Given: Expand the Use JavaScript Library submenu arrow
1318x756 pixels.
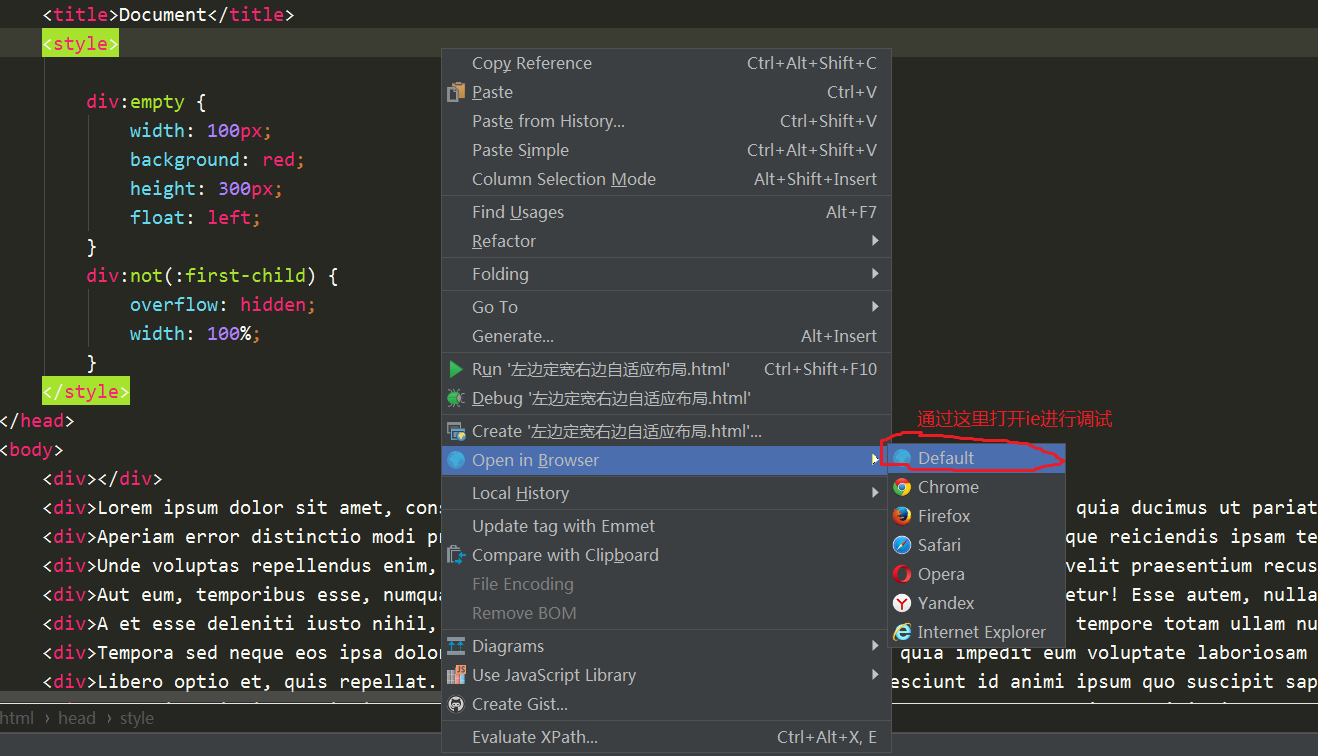Looking at the screenshot, I should click(x=875, y=675).
